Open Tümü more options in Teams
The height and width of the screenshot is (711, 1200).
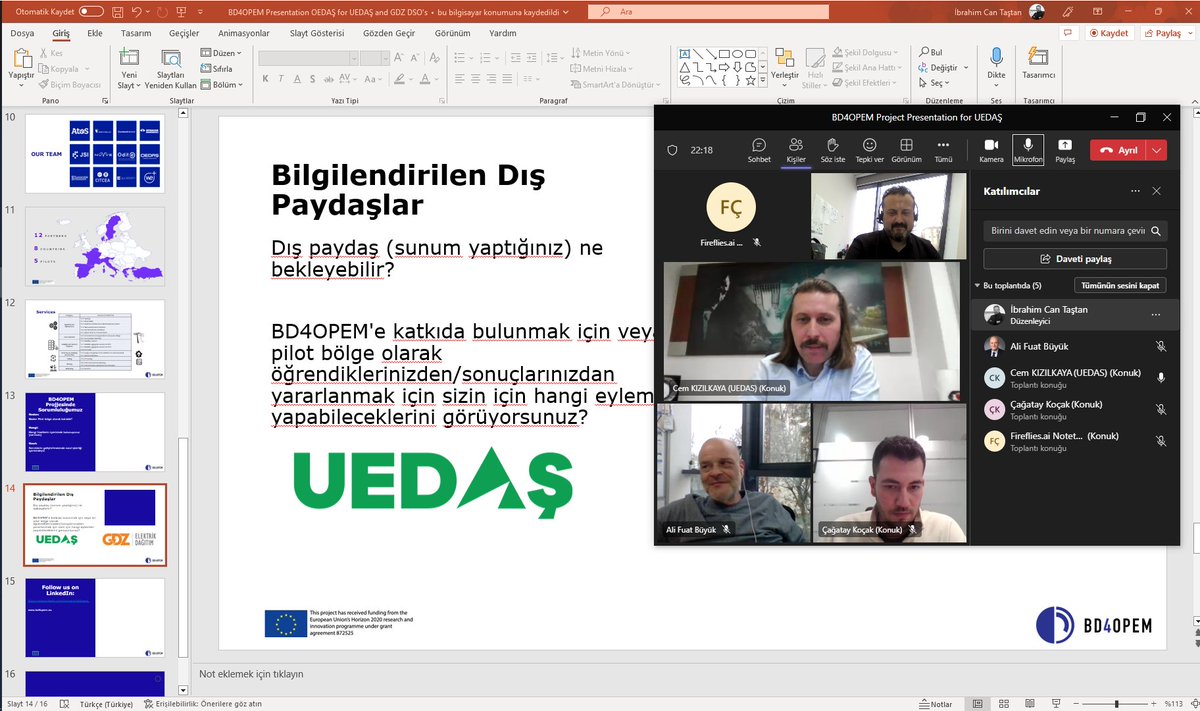tap(943, 150)
